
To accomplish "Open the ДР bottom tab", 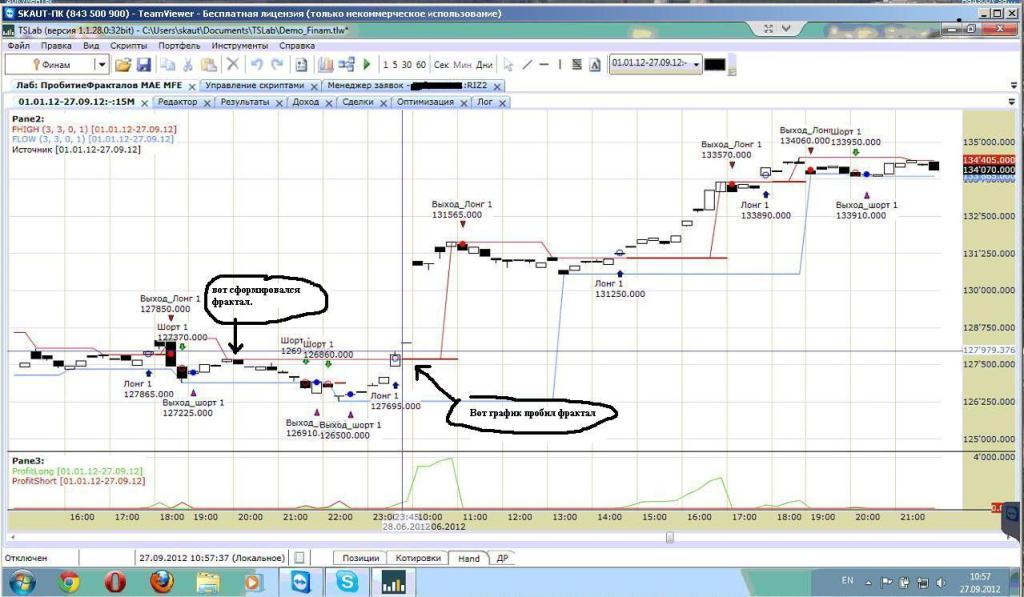I will coord(502,558).
